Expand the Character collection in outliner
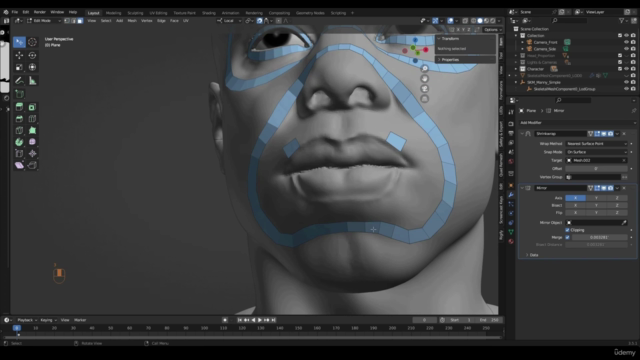The image size is (640, 360). [x=516, y=69]
